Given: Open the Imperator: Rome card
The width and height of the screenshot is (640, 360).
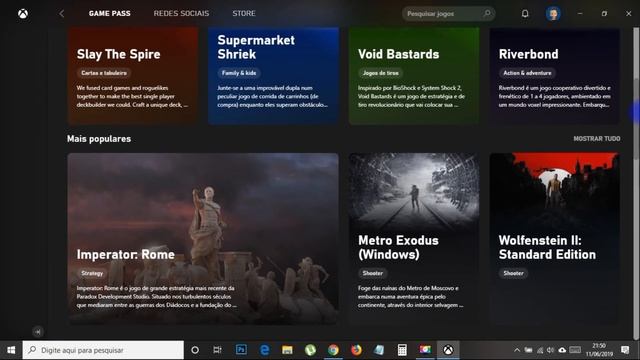Looking at the screenshot, I should [203, 239].
